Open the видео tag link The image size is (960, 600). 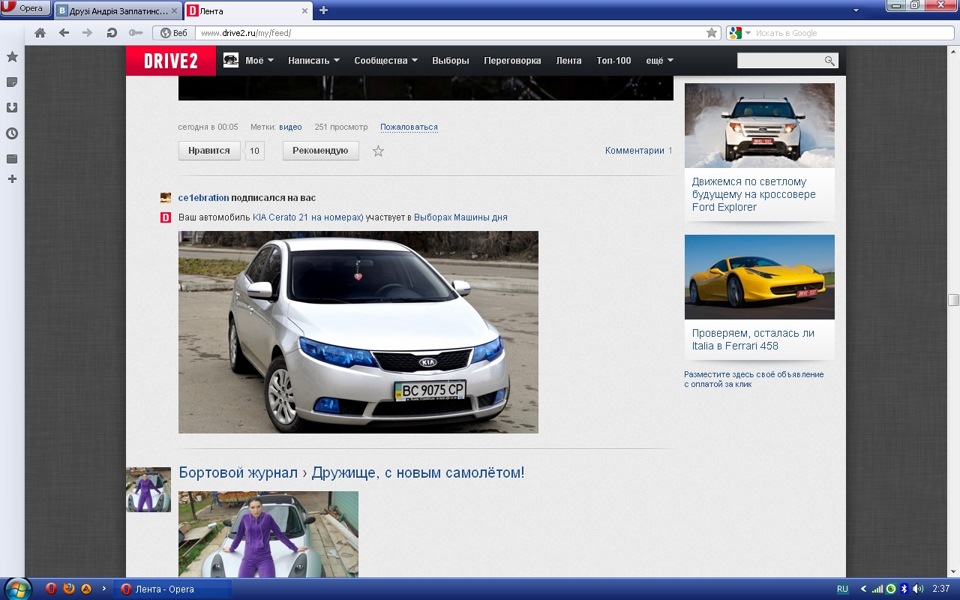(x=290, y=127)
